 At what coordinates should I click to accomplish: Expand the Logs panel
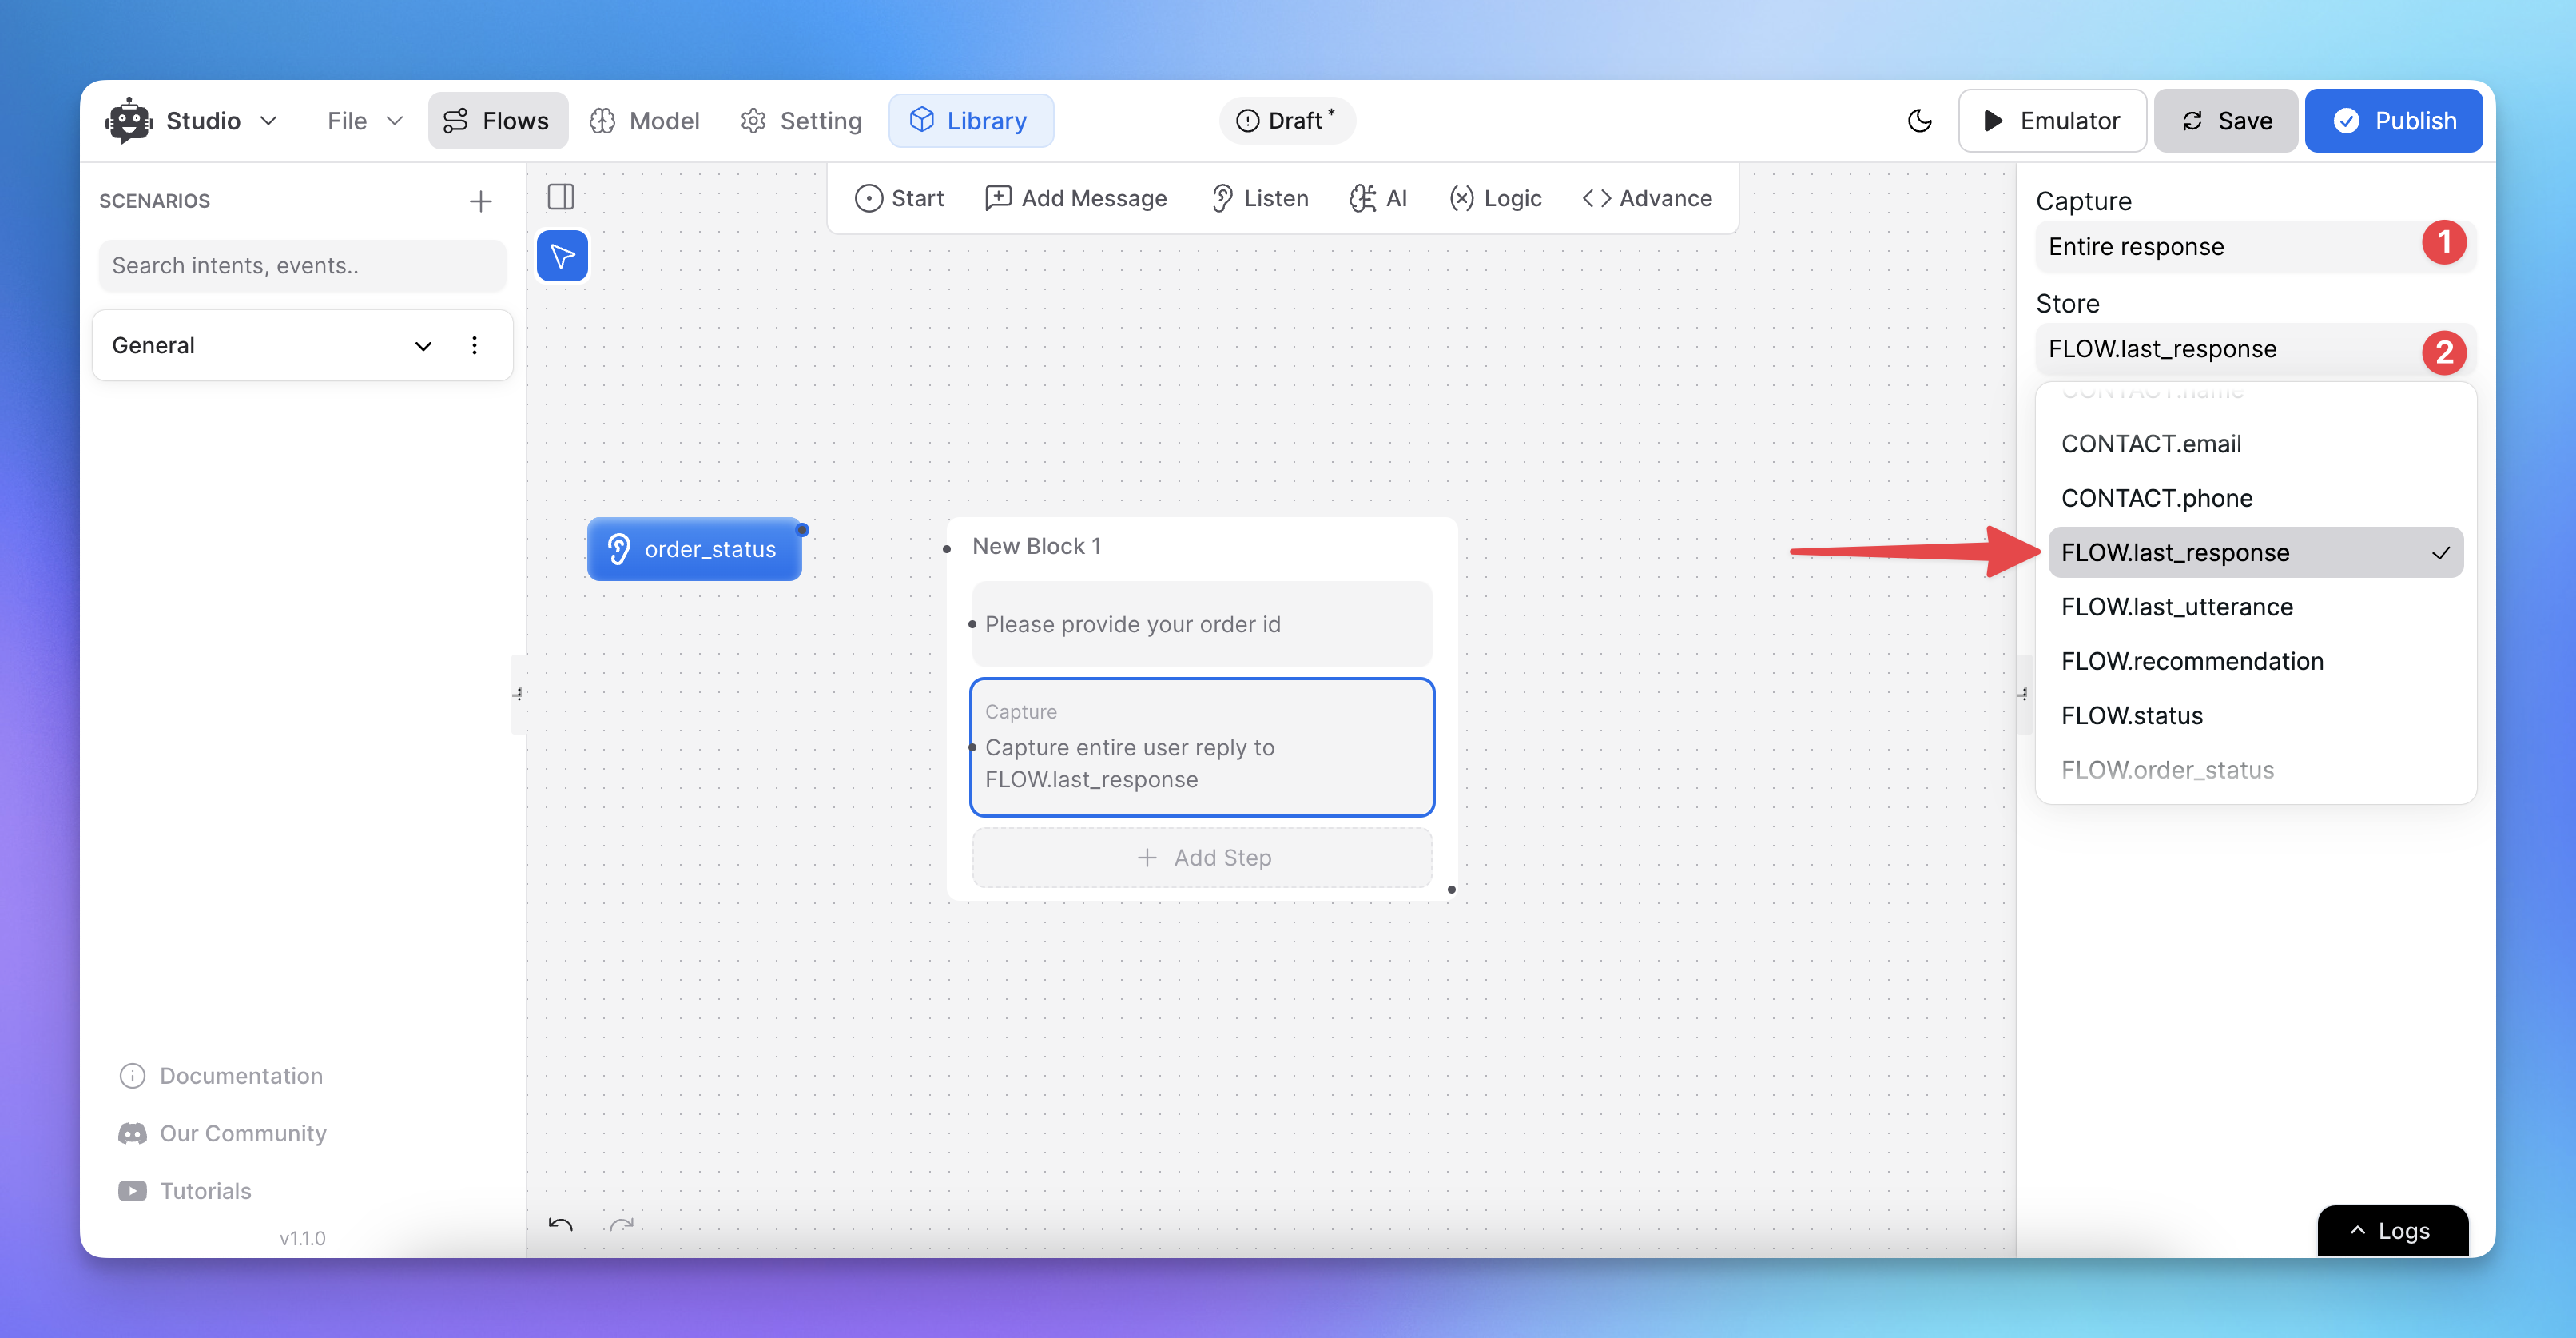tap(2393, 1231)
